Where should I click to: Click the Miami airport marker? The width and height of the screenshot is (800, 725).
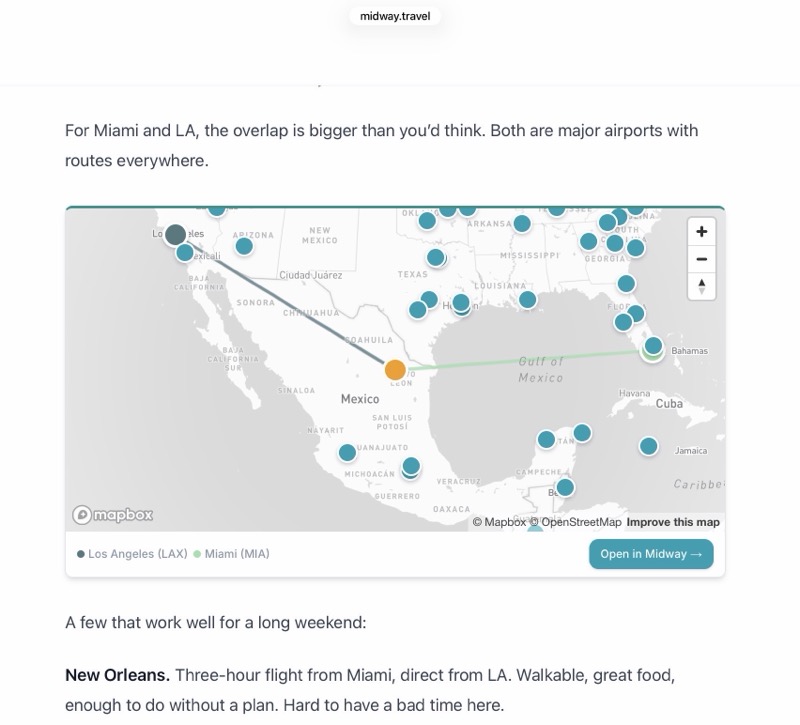(x=652, y=345)
